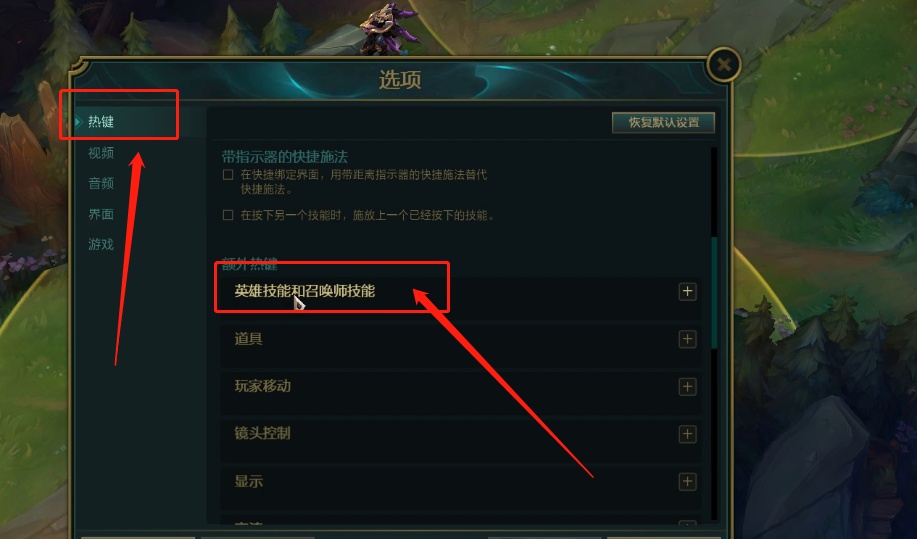Viewport: 917px width, 539px height.
Task: Switch to the 音频 settings tab
Action: pyautogui.click(x=101, y=184)
